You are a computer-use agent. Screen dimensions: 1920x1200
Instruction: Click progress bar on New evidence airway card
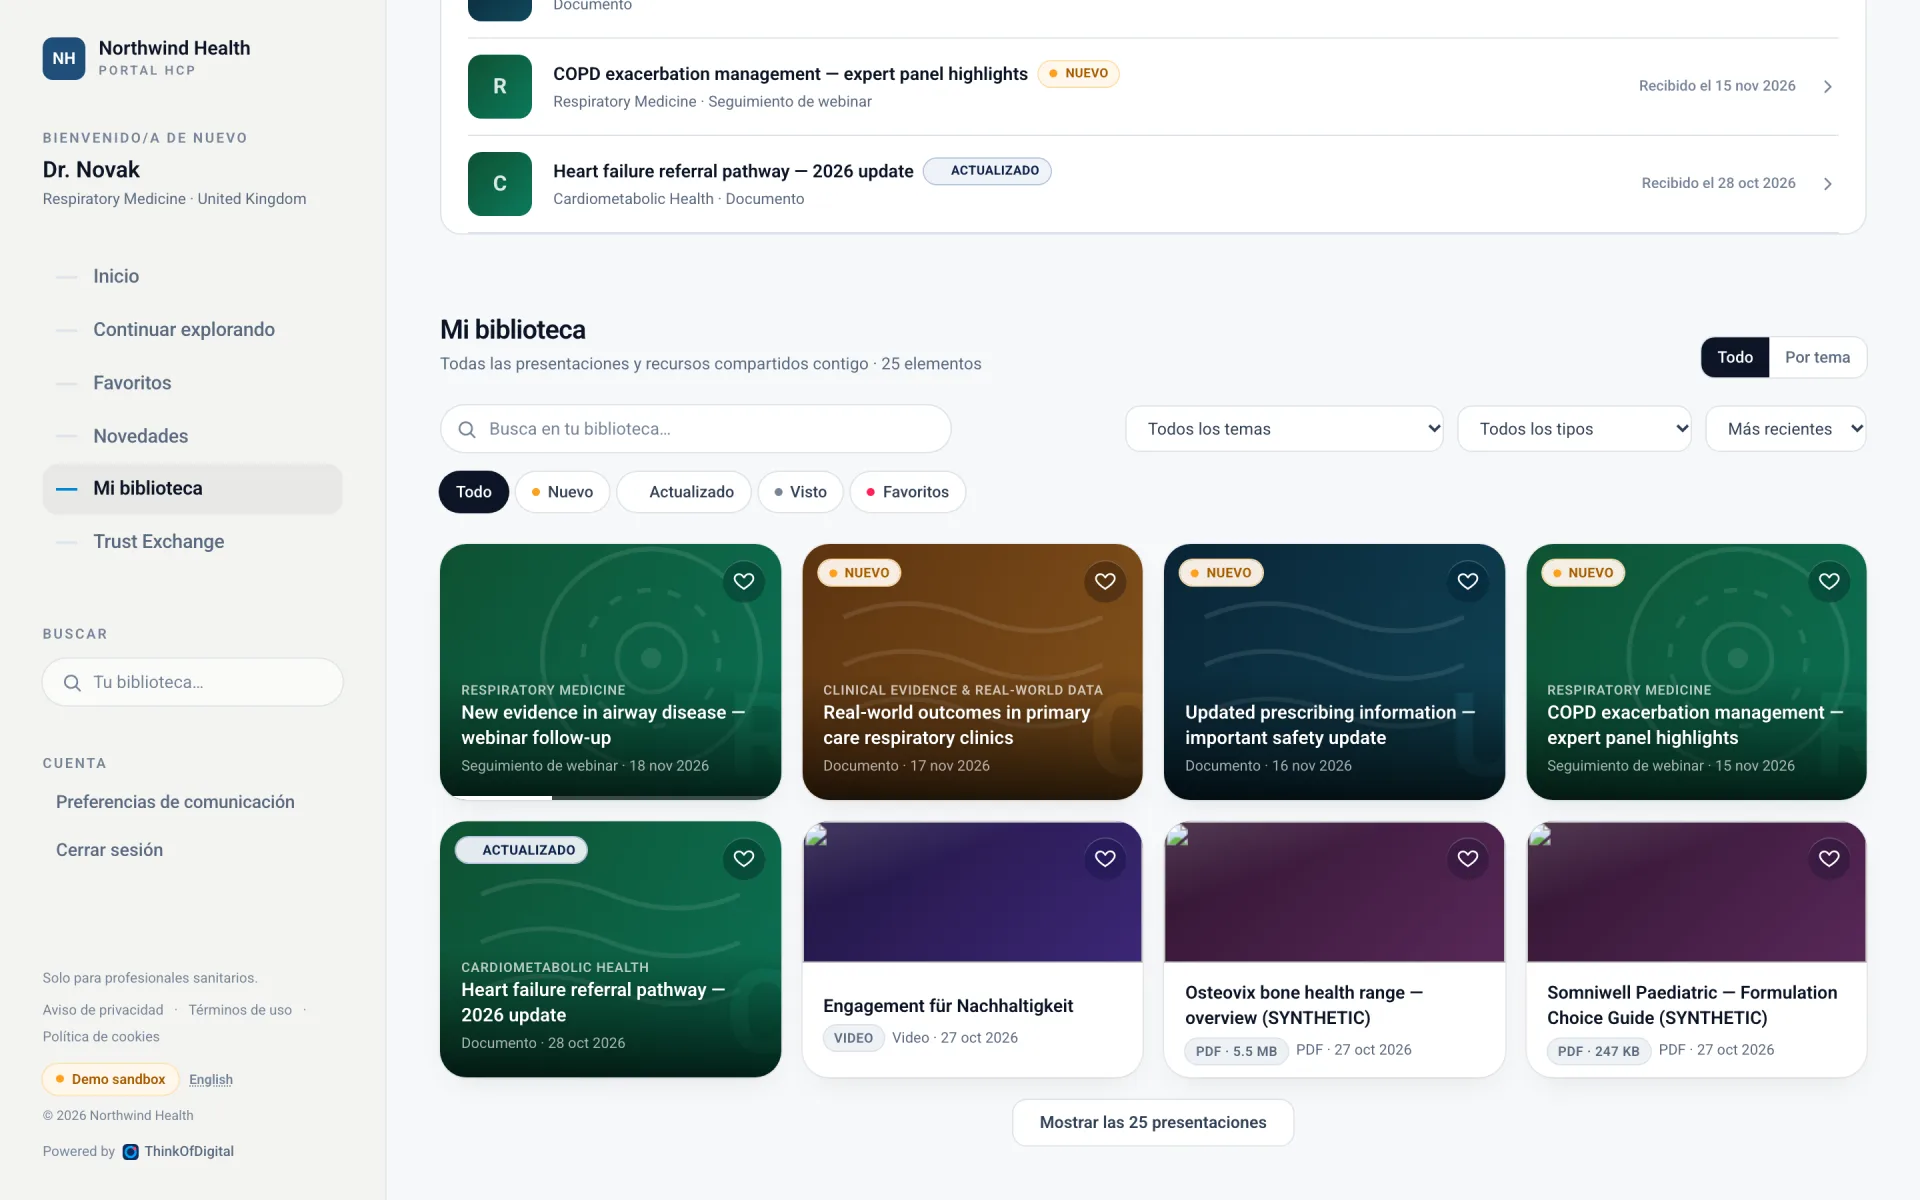(610, 797)
